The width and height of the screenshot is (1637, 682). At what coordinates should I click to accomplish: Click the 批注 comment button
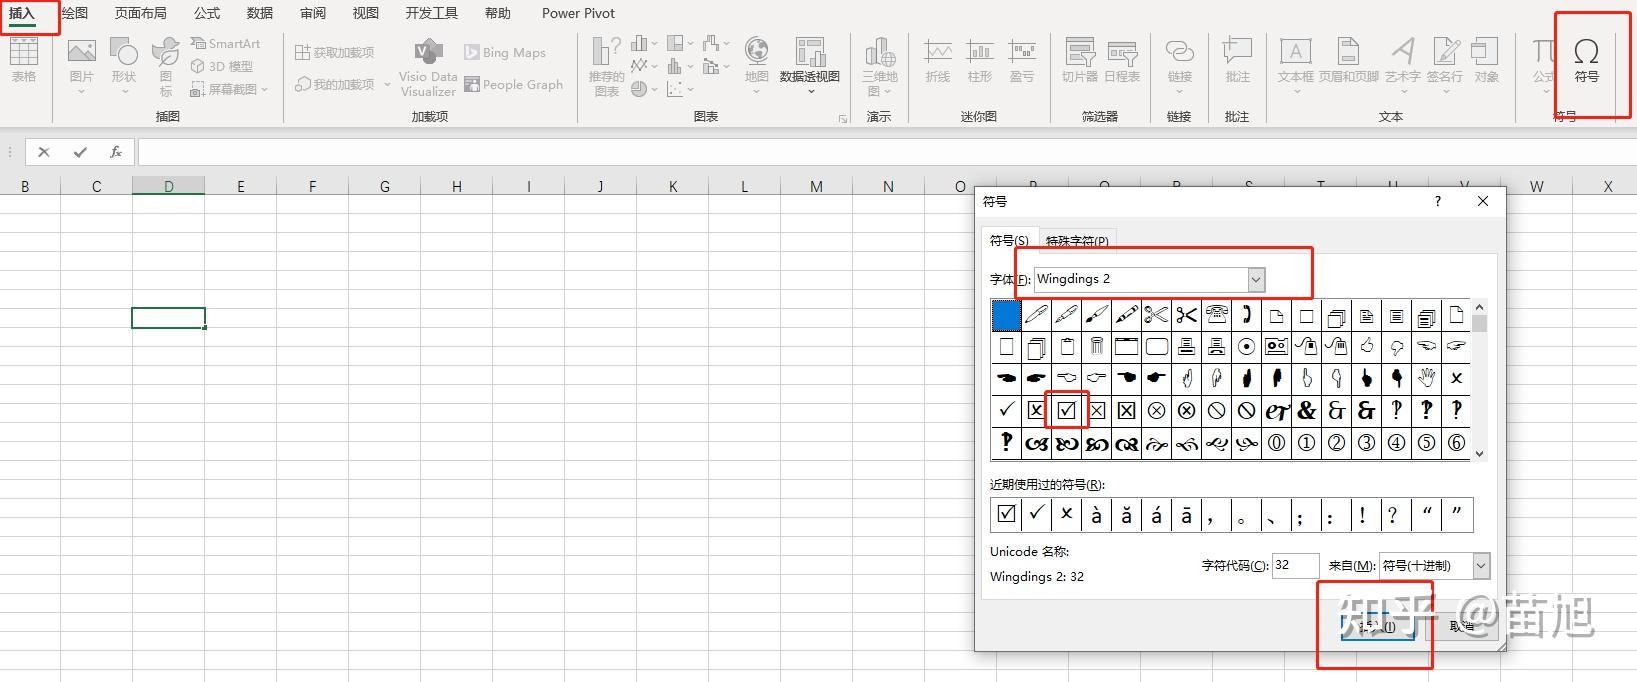1238,60
